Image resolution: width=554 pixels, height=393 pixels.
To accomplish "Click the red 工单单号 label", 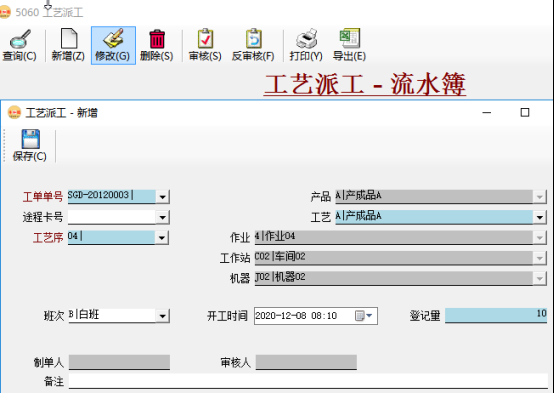I will click(43, 197).
